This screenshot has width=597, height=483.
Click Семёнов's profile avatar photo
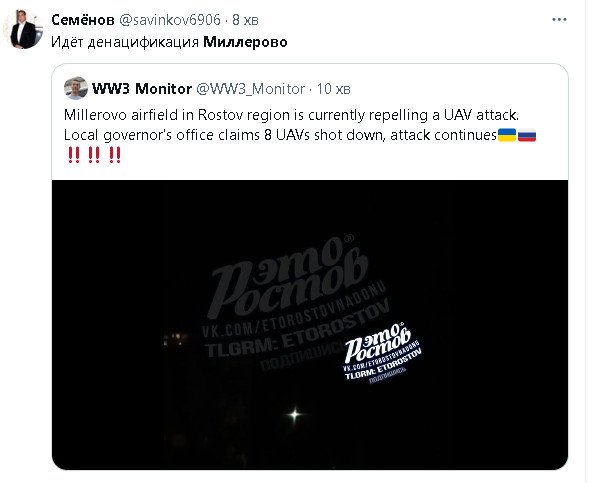click(24, 29)
